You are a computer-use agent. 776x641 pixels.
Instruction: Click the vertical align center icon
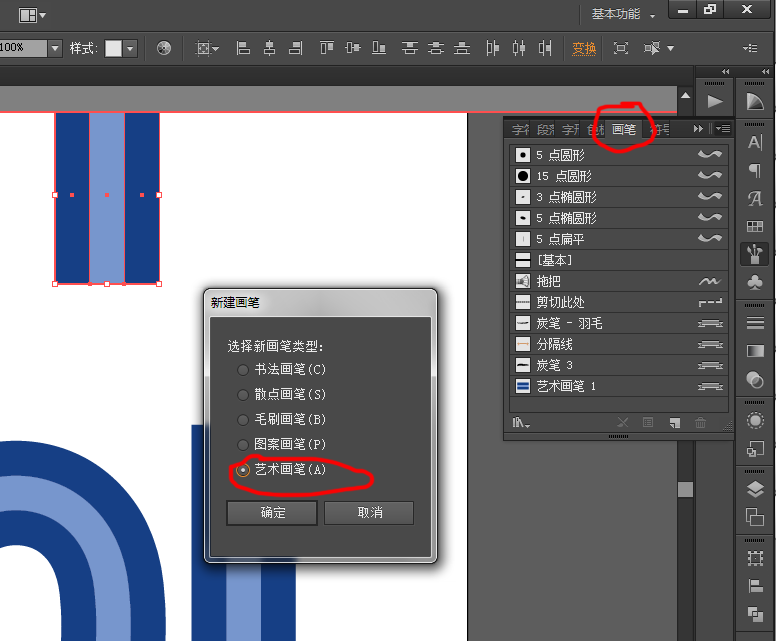(x=353, y=48)
